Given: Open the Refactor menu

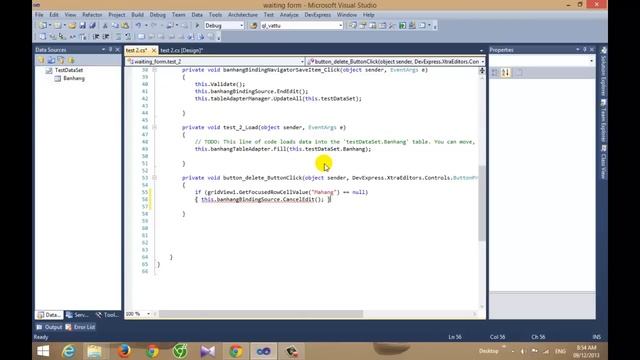Looking at the screenshot, I should [x=92, y=15].
